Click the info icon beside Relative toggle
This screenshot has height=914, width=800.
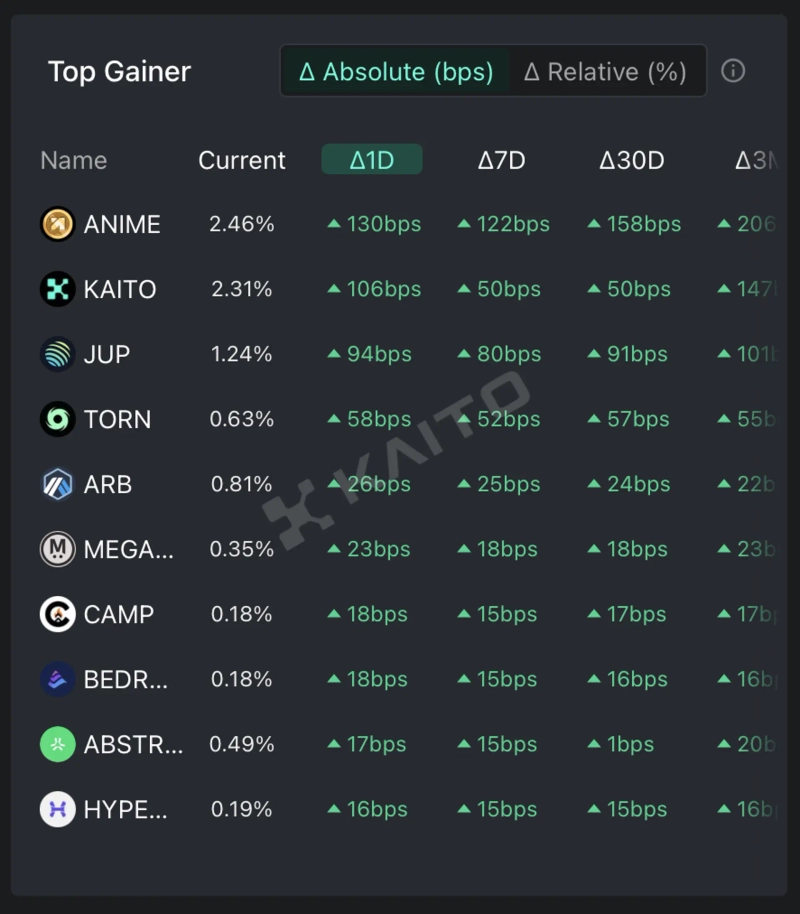733,71
